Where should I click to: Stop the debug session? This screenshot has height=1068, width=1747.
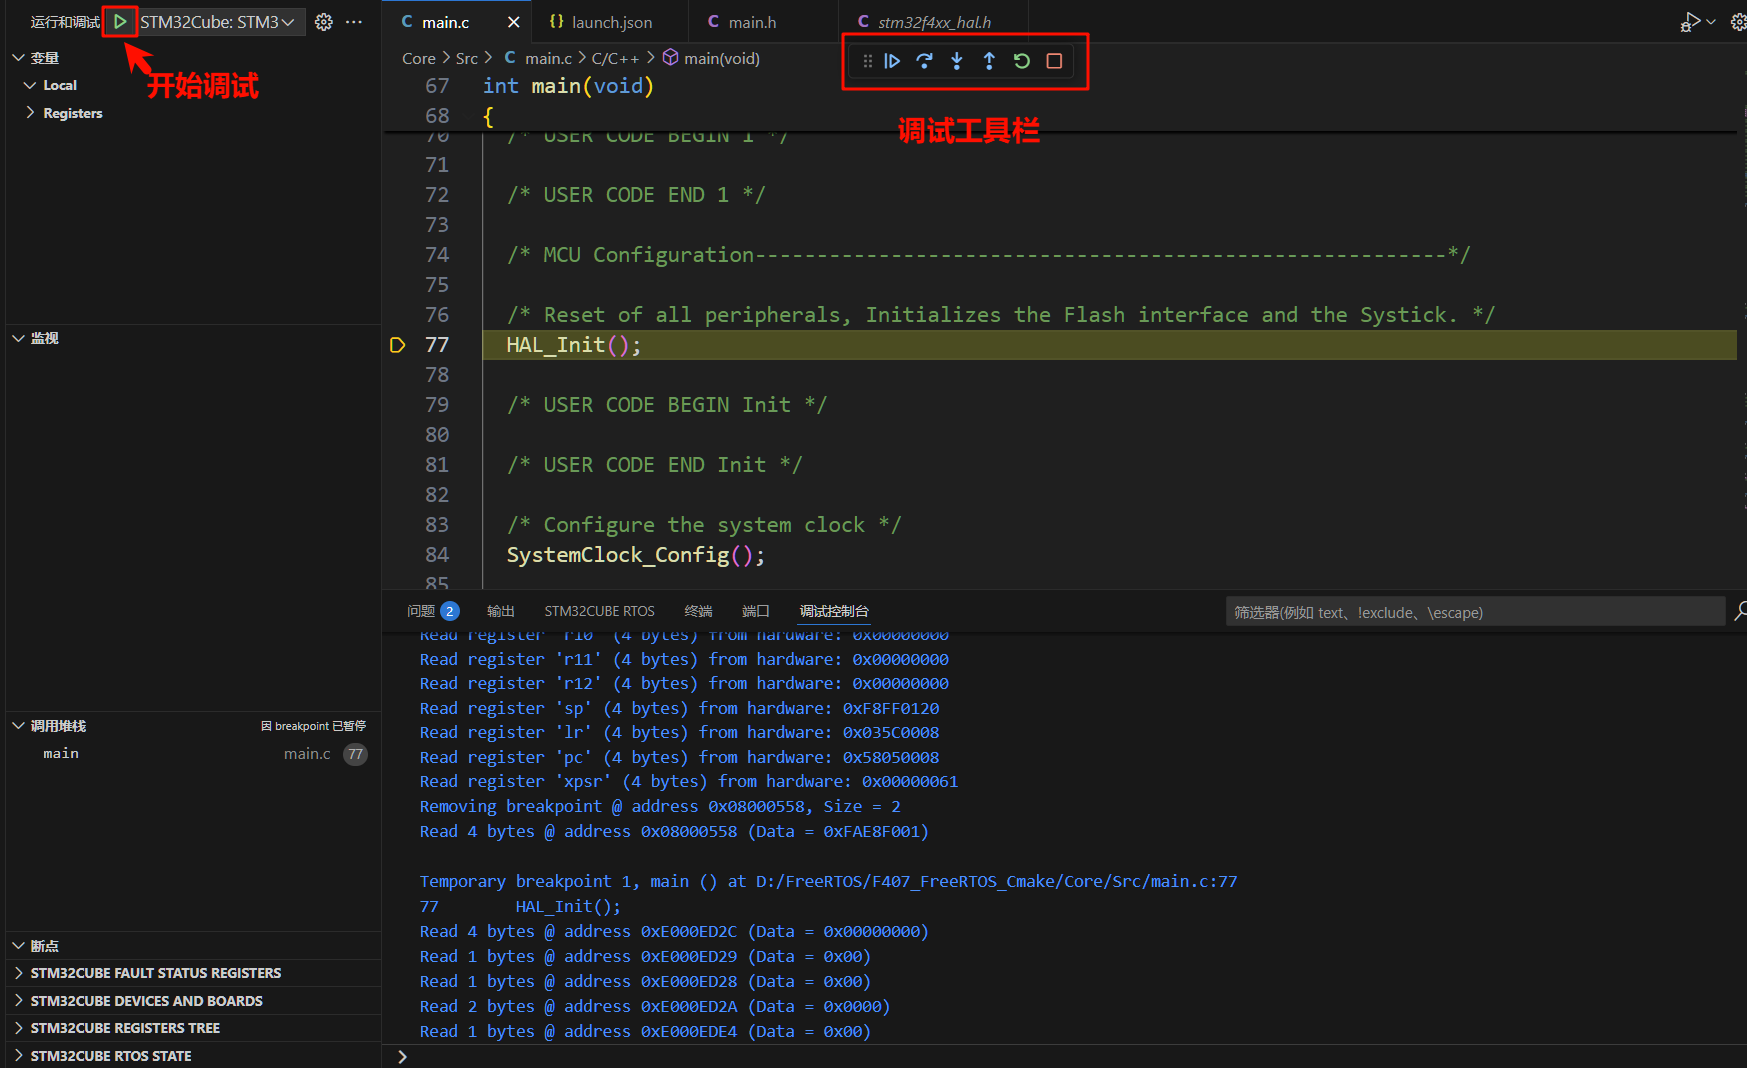click(x=1054, y=61)
